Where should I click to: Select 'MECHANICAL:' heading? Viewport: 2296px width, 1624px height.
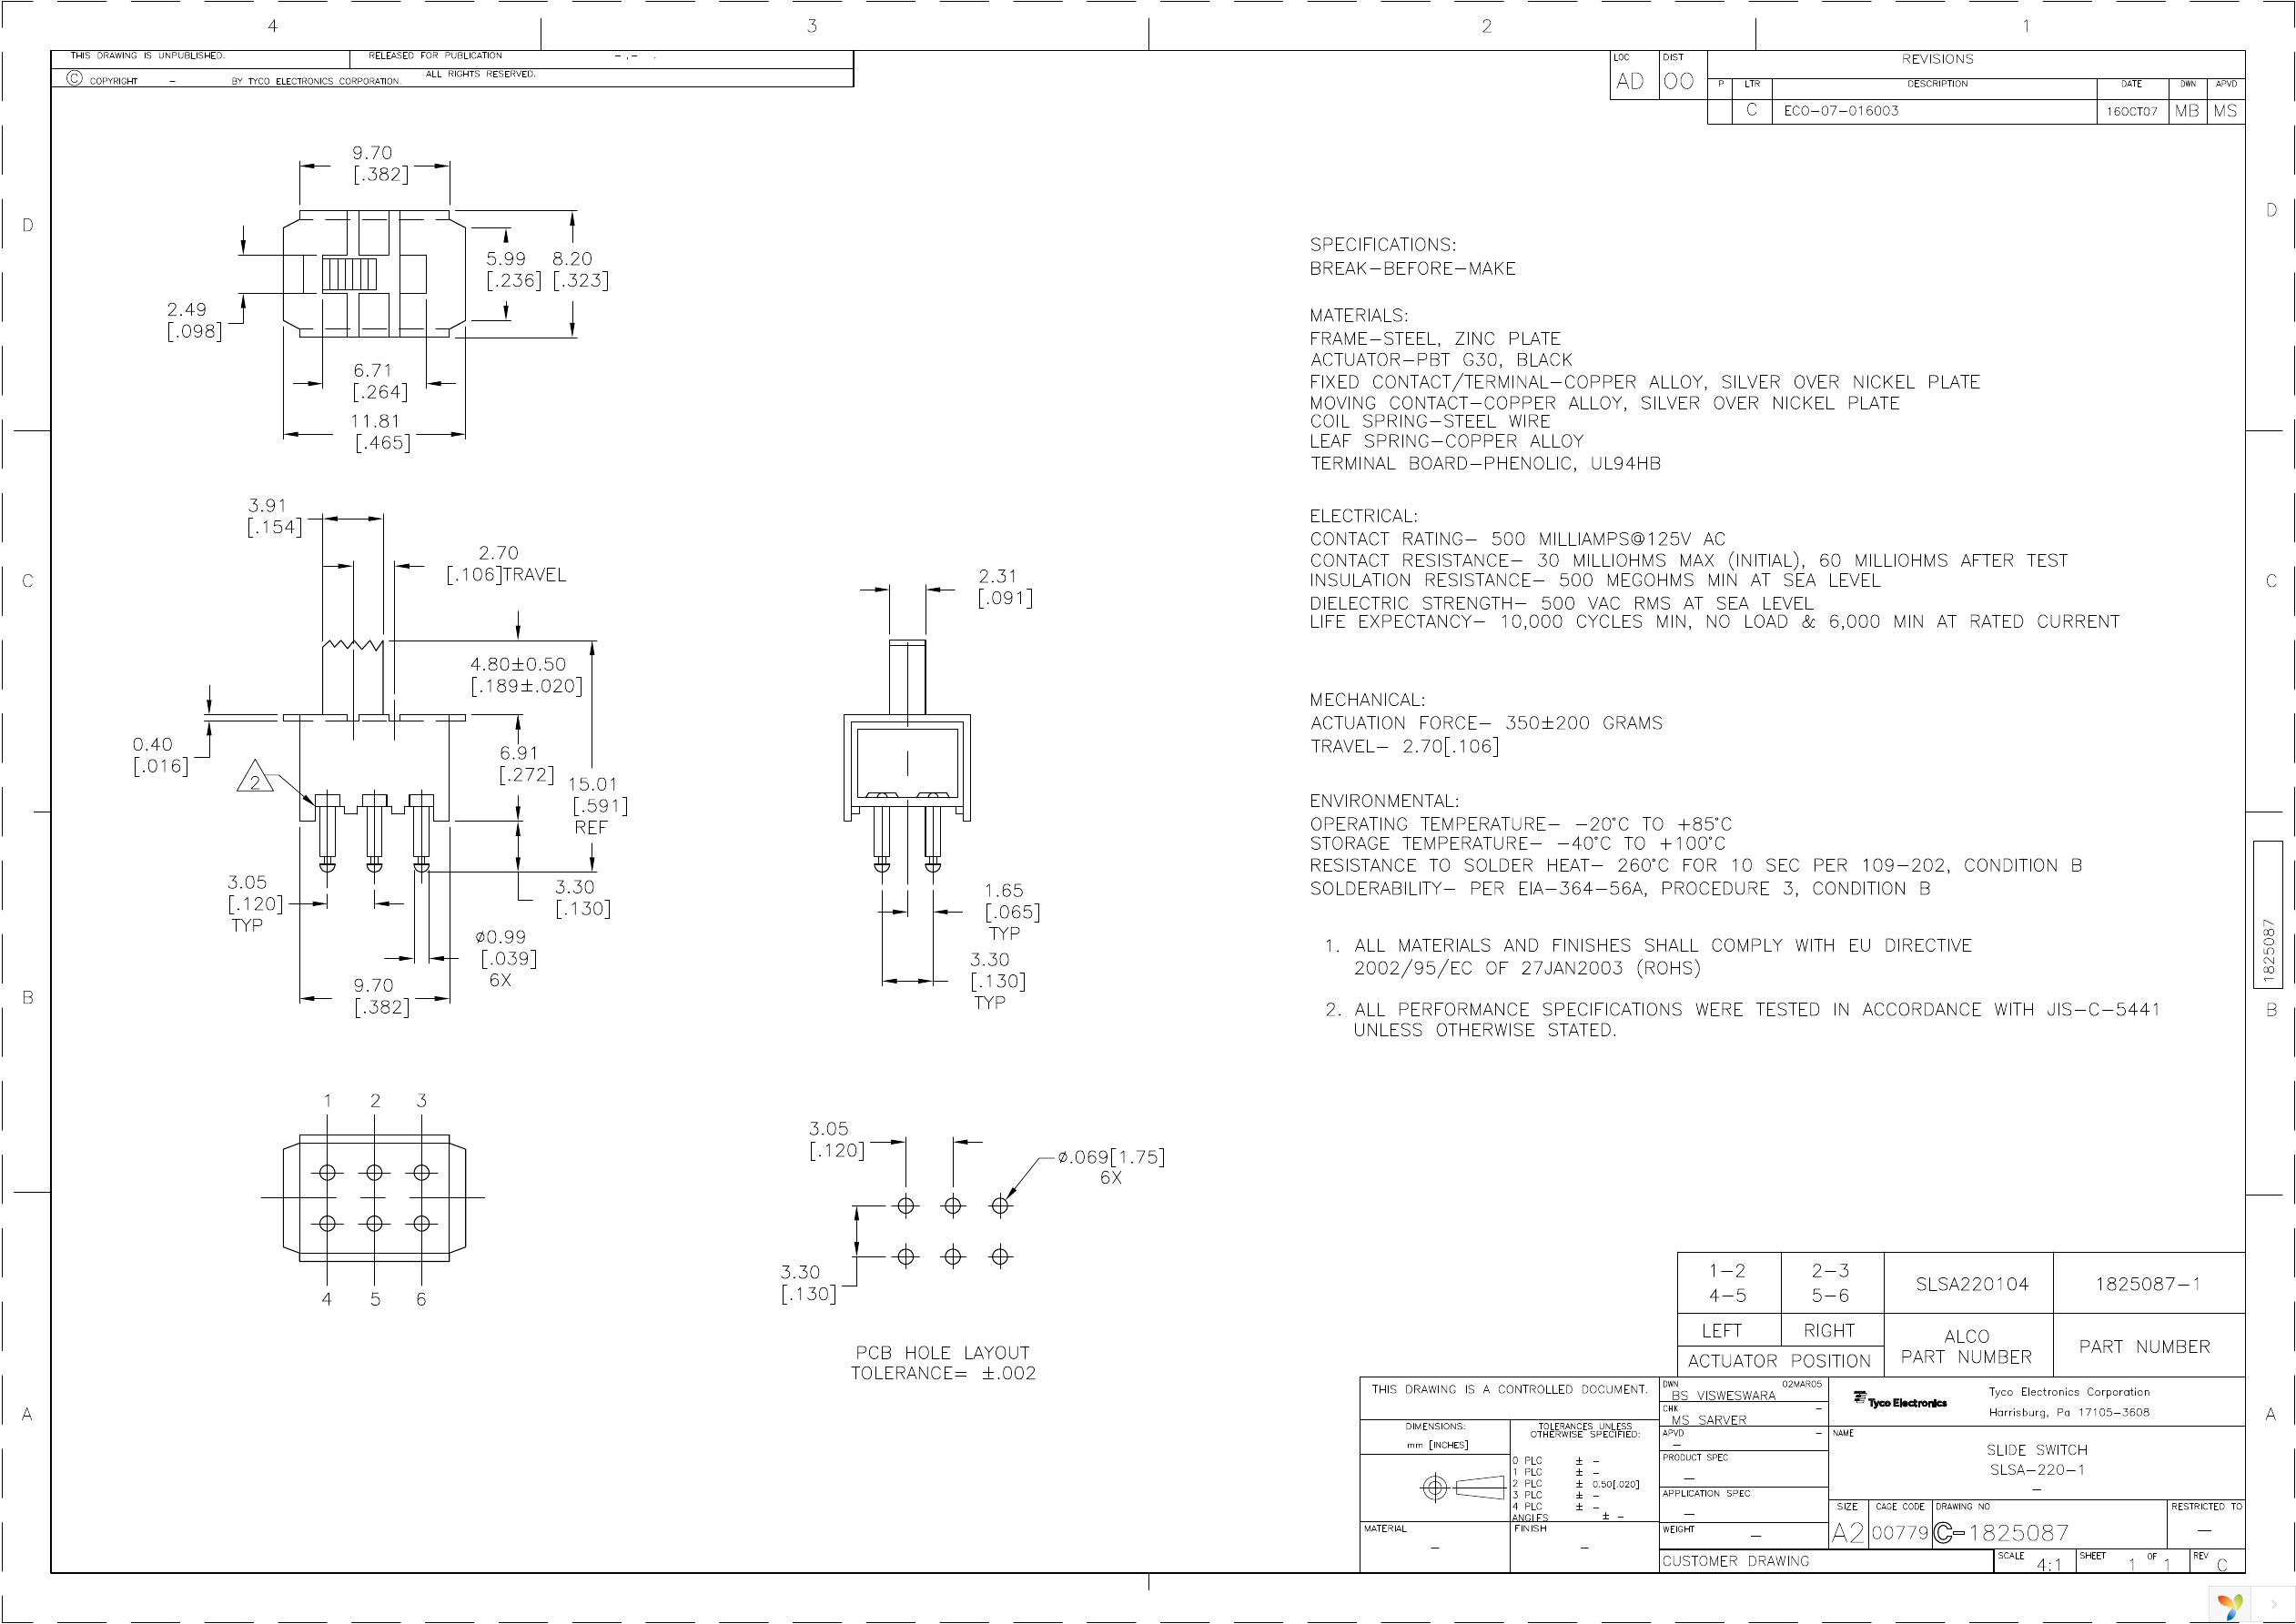coord(1367,701)
